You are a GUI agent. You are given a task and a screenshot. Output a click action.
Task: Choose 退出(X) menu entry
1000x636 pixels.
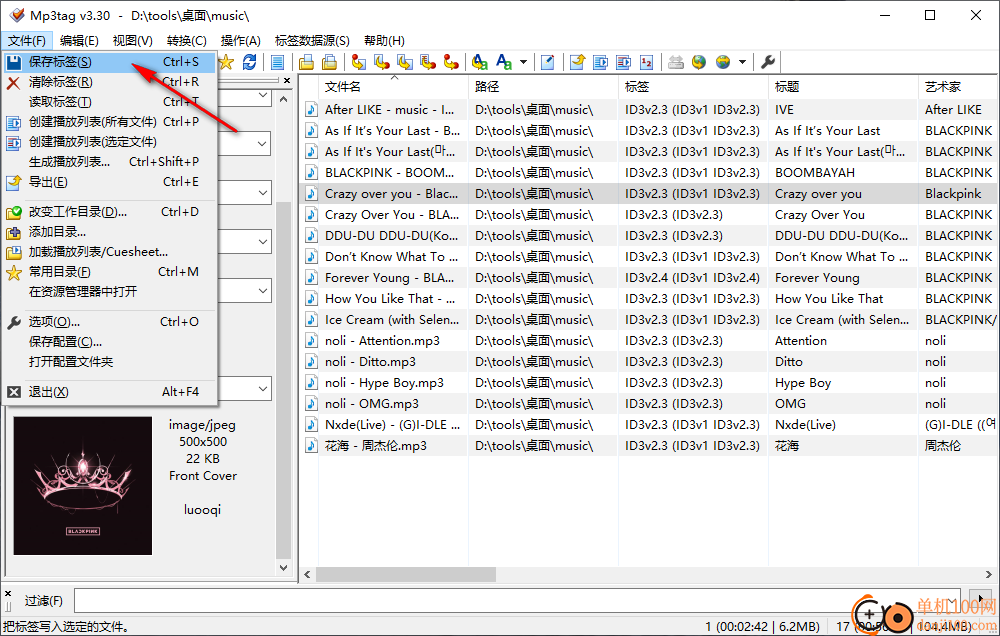[110, 392]
